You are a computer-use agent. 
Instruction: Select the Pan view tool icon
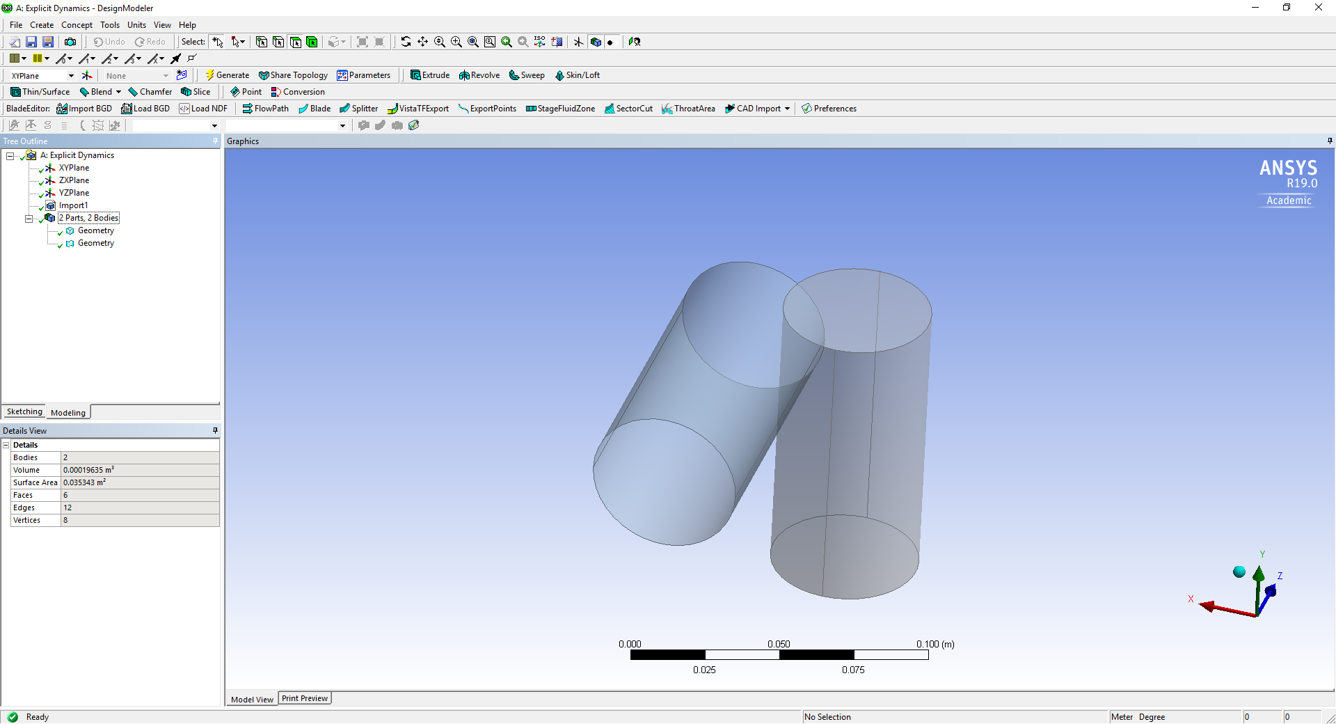tap(423, 42)
